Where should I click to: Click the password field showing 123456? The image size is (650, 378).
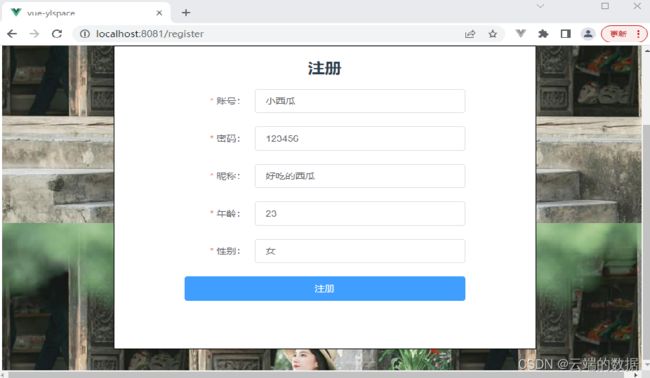pyautogui.click(x=360, y=138)
